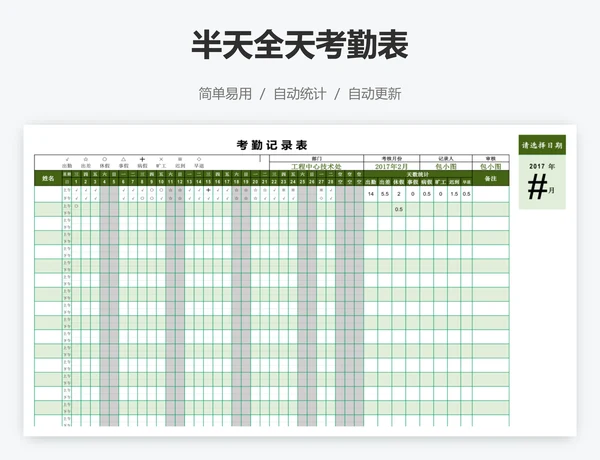600x460 pixels.
Task: Click the 半天全天考勤表 main heading
Action: [x=300, y=45]
